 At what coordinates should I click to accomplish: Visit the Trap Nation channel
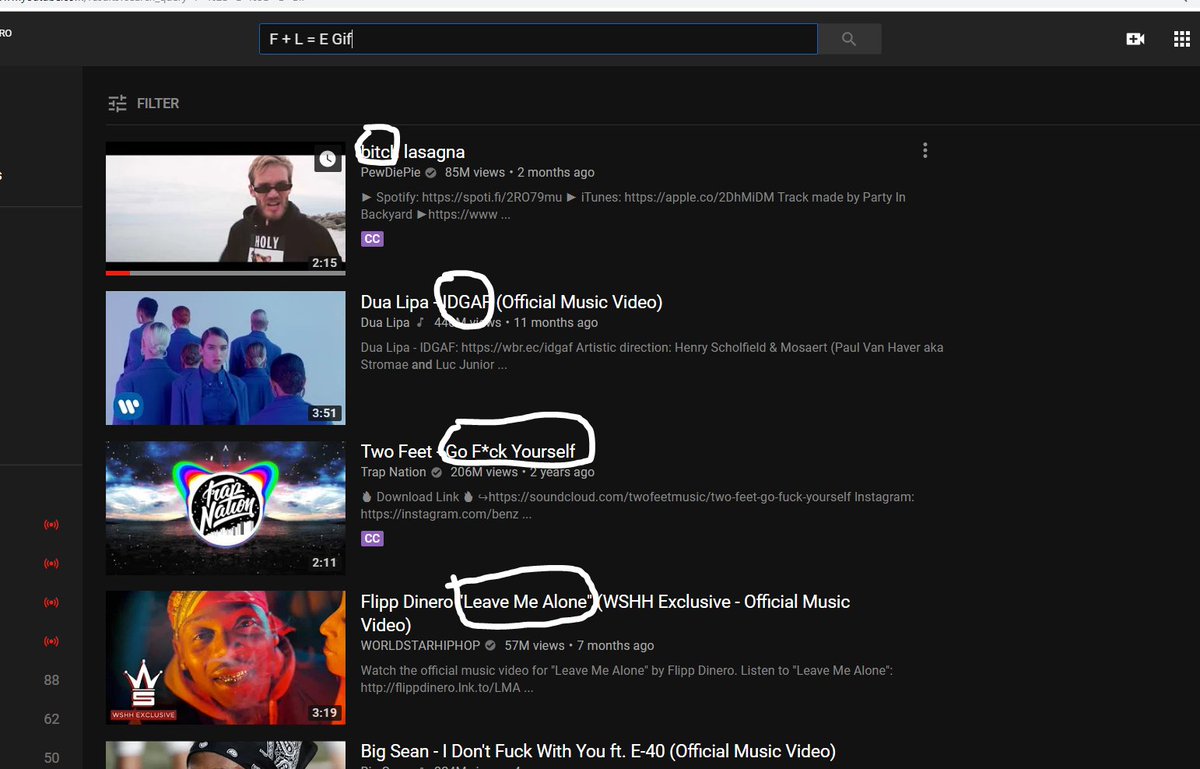(x=394, y=472)
